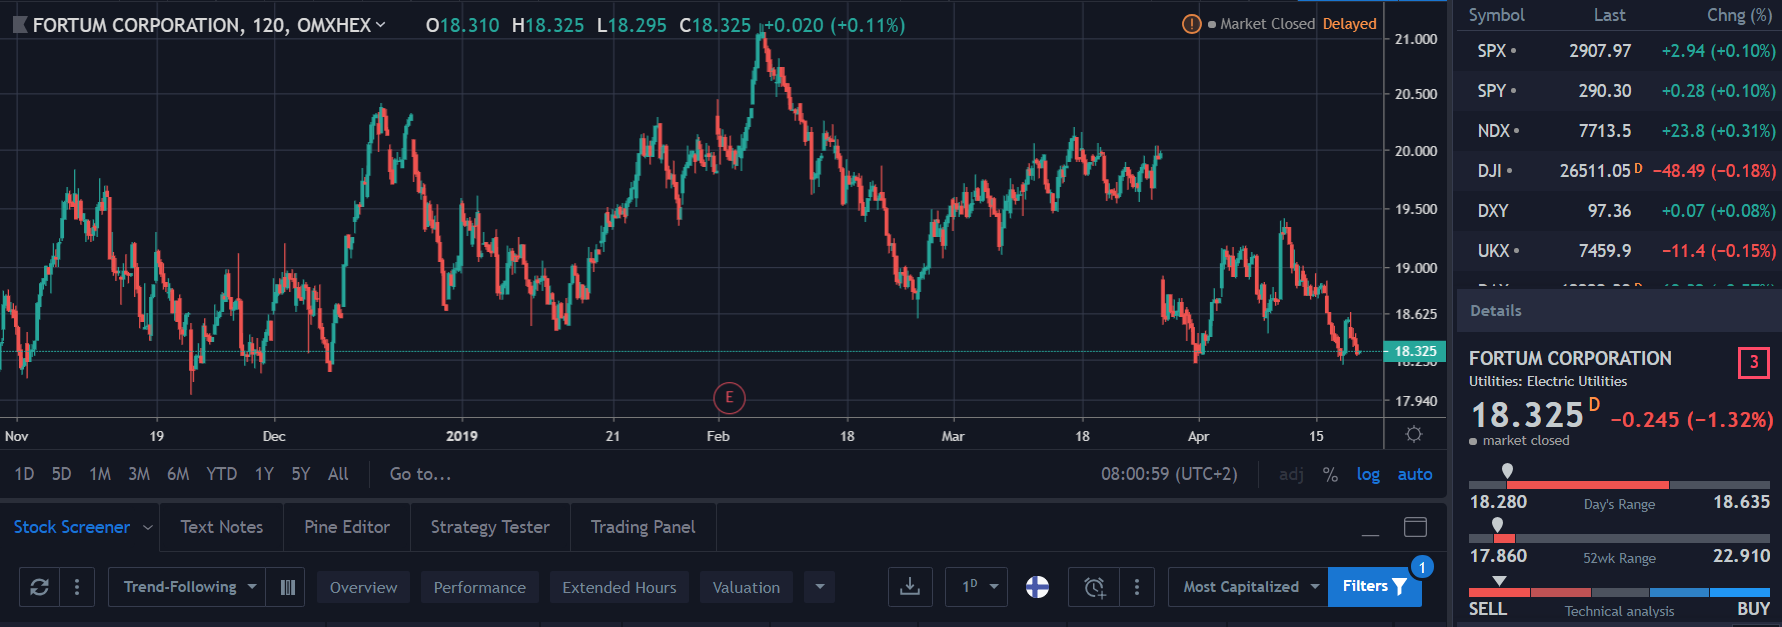This screenshot has height=627, width=1782.
Task: Click the Technical analysis sell-buy gauge
Action: click(x=1618, y=593)
